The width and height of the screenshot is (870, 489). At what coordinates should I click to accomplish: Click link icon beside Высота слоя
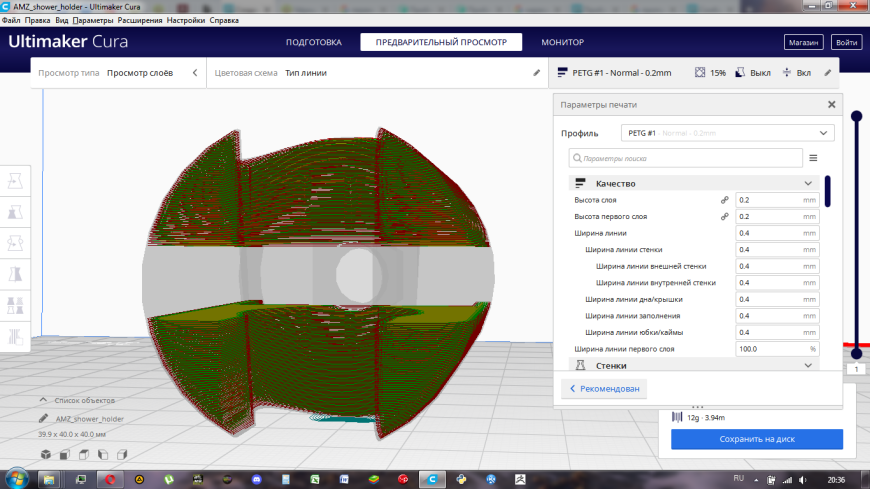[x=724, y=200]
